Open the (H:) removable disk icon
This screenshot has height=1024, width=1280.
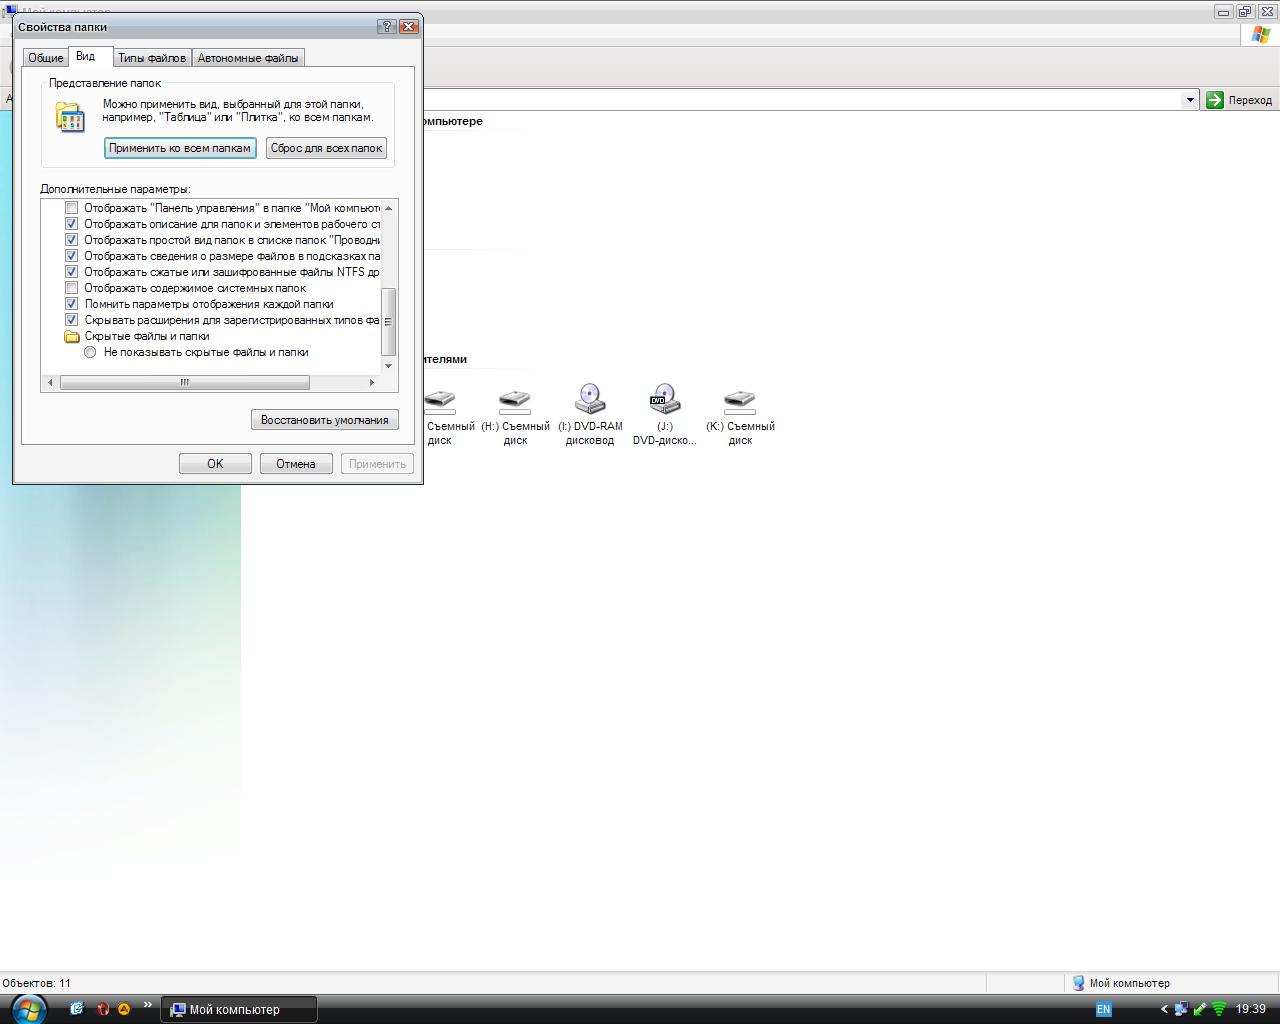(x=515, y=400)
